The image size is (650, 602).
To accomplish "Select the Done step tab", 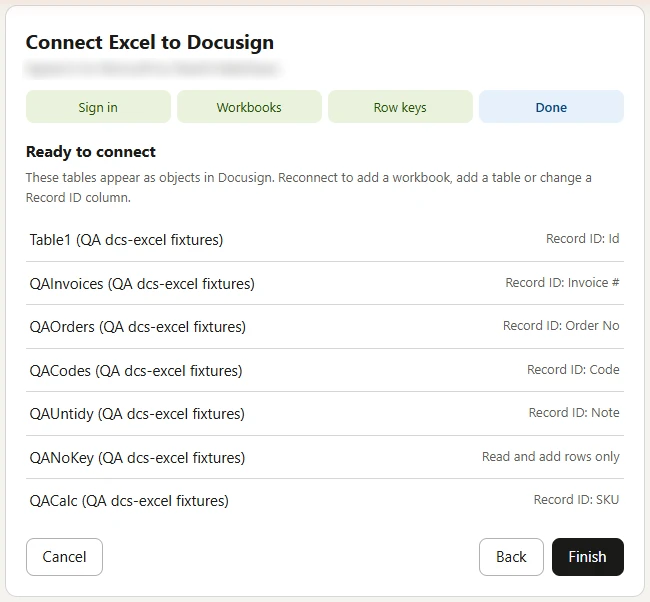I will coord(551,107).
